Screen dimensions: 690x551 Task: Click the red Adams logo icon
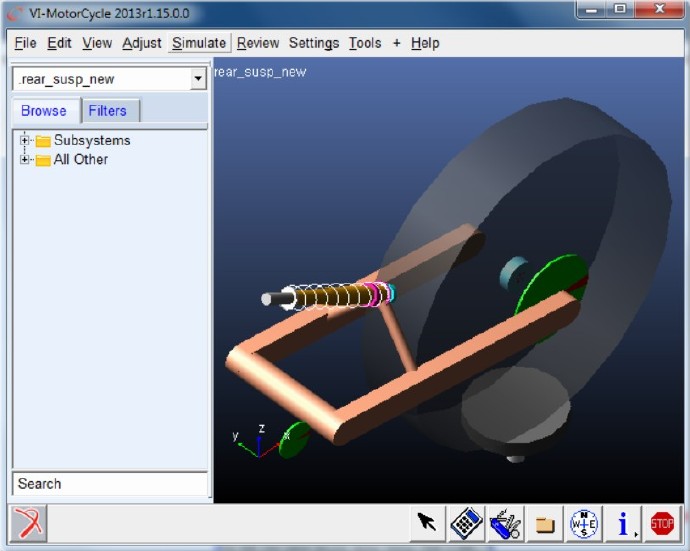click(x=28, y=523)
